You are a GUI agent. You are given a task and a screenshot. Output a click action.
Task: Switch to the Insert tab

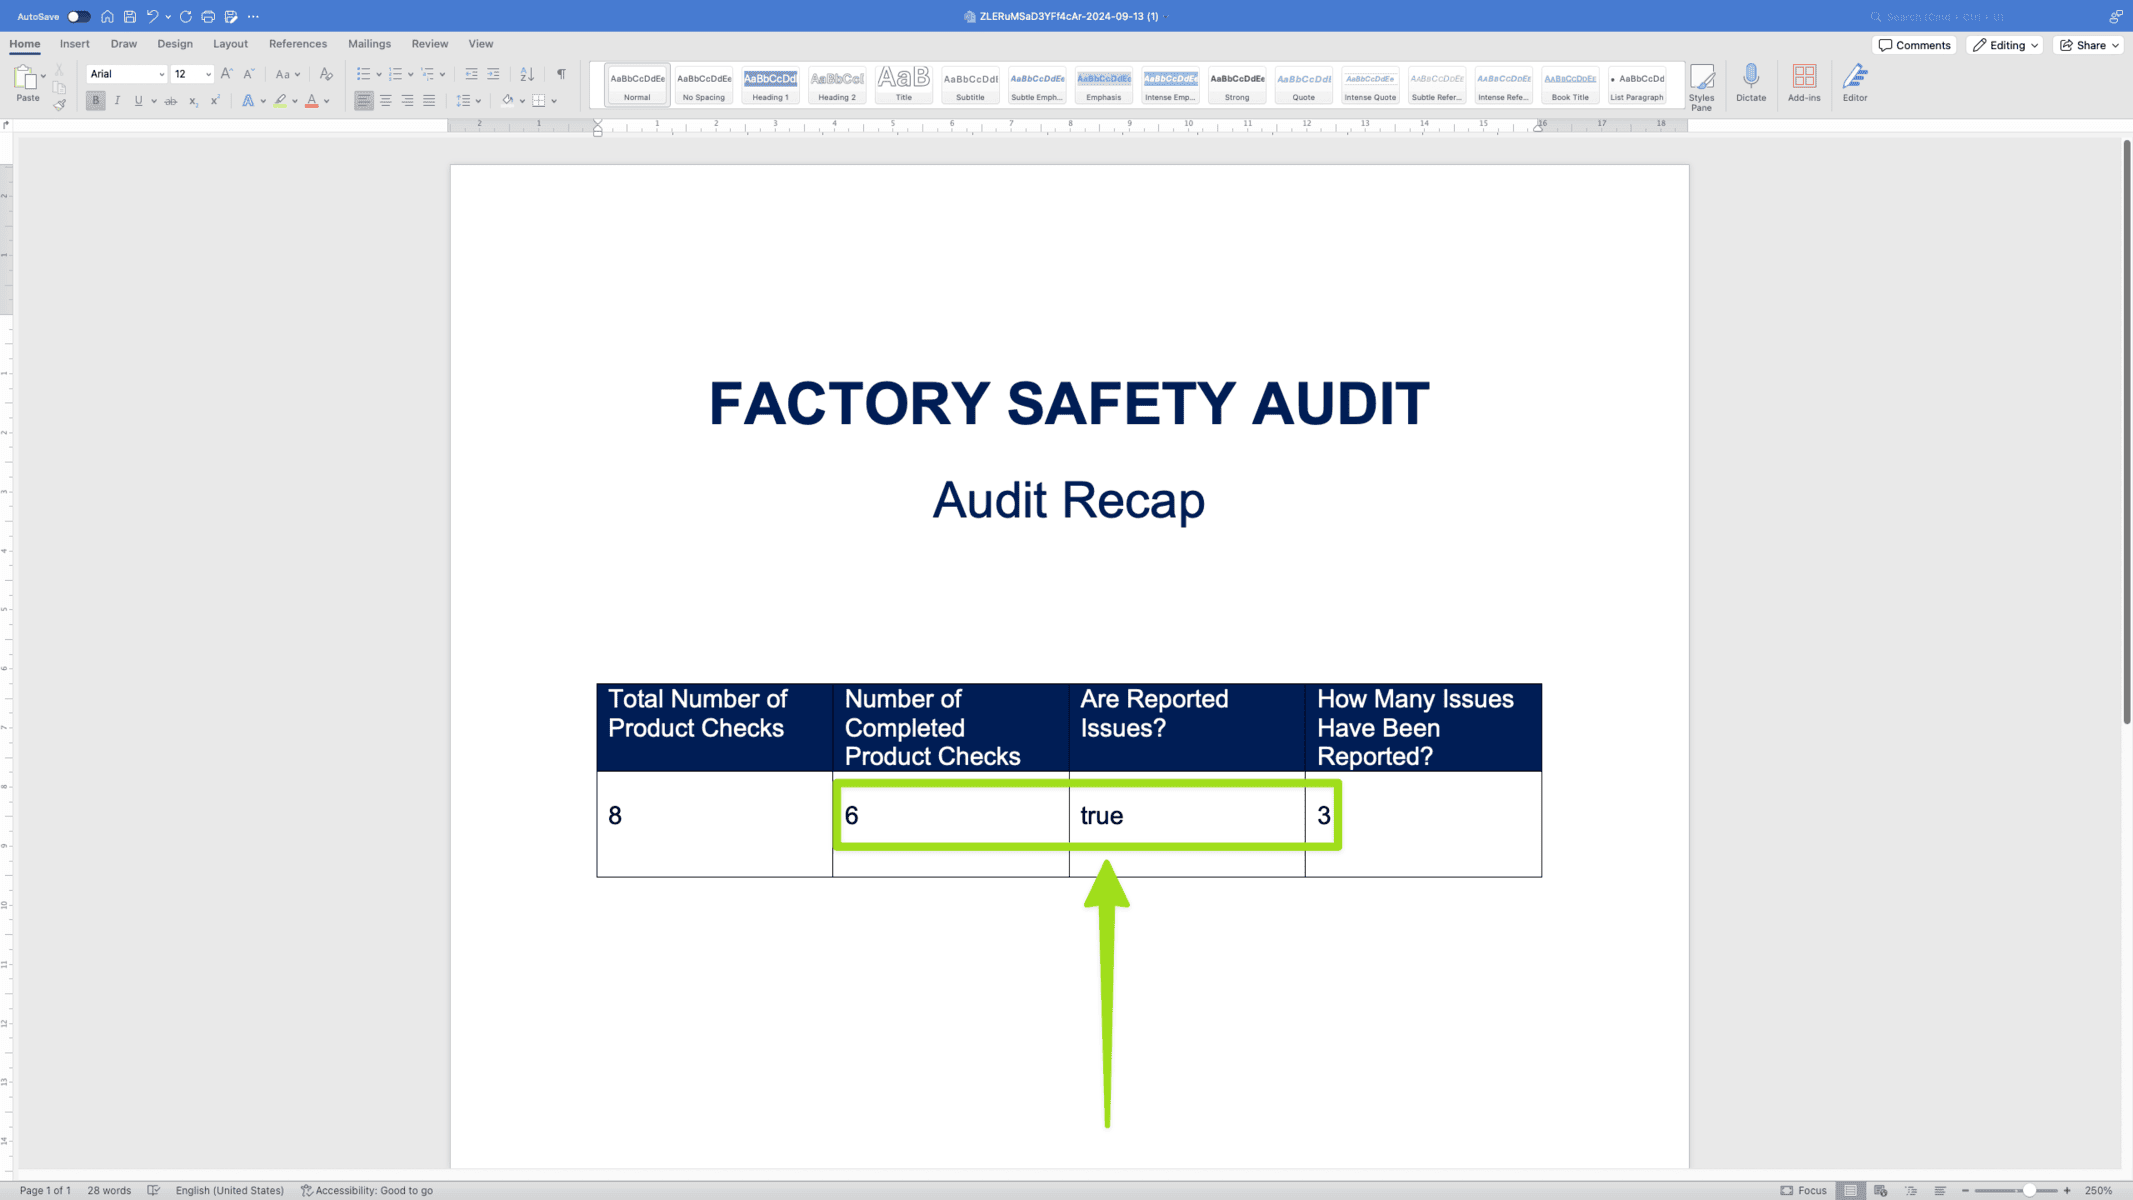point(74,44)
